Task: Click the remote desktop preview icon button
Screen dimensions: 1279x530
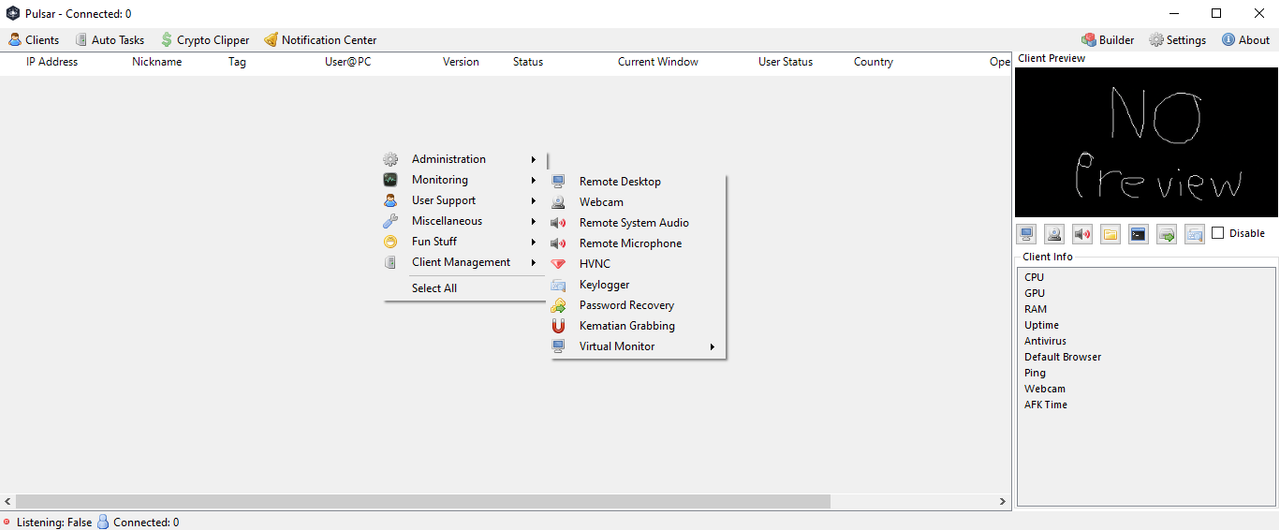Action: 1026,234
